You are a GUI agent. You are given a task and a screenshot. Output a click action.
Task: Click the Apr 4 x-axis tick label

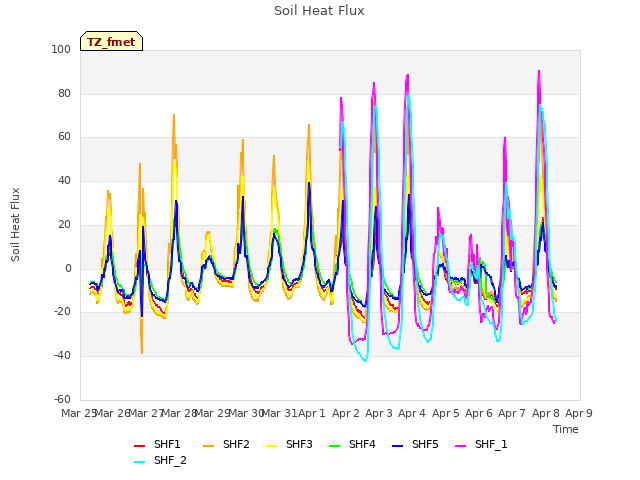(x=412, y=413)
